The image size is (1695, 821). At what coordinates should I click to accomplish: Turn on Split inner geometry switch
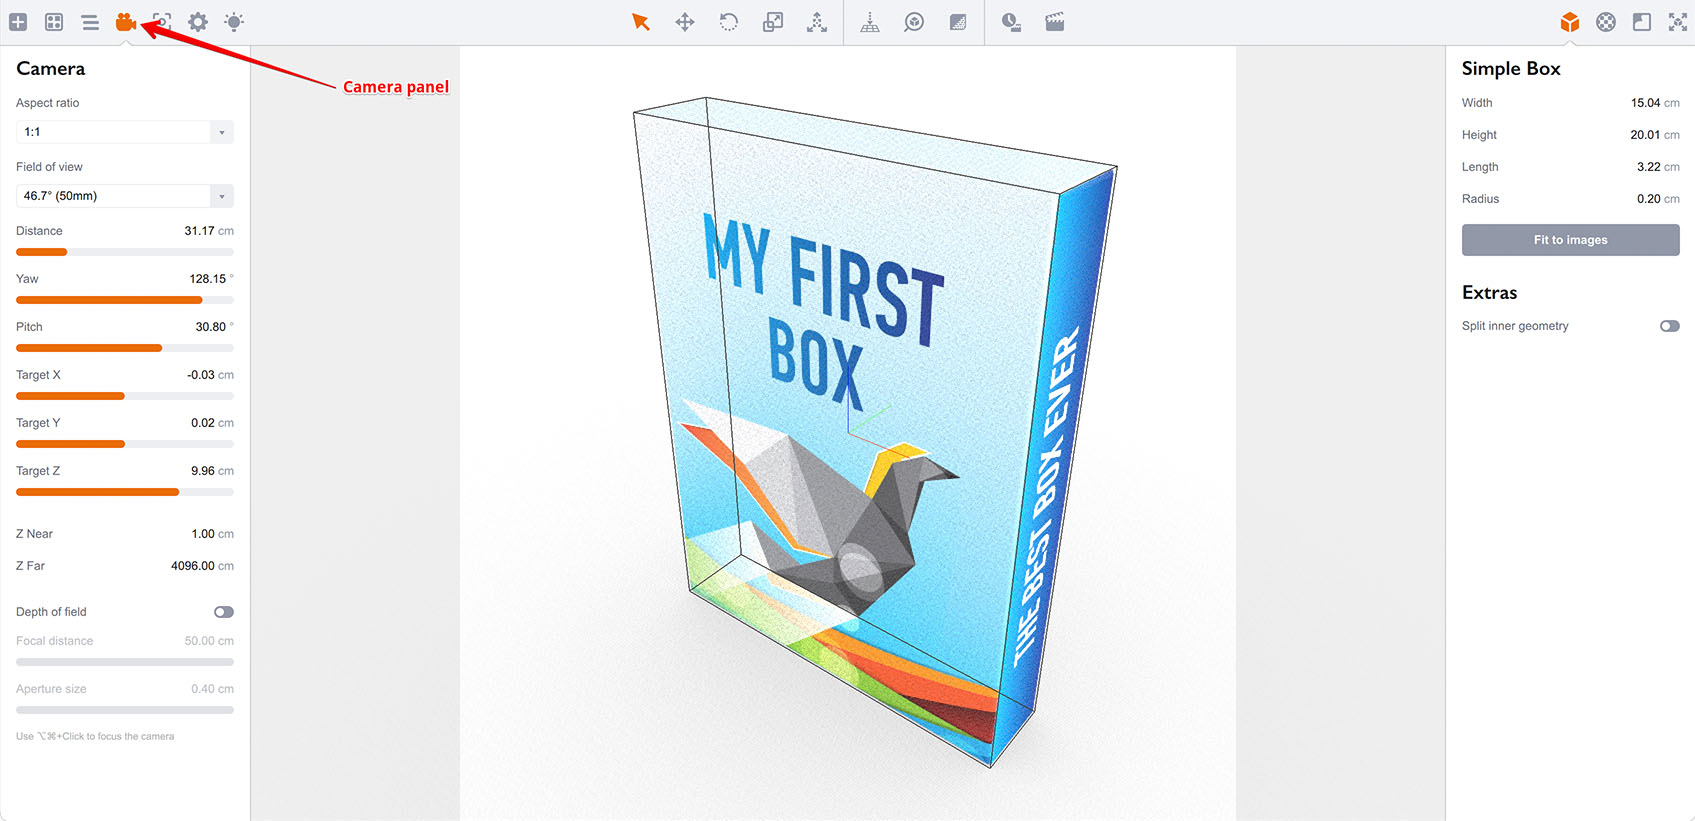tap(1670, 326)
